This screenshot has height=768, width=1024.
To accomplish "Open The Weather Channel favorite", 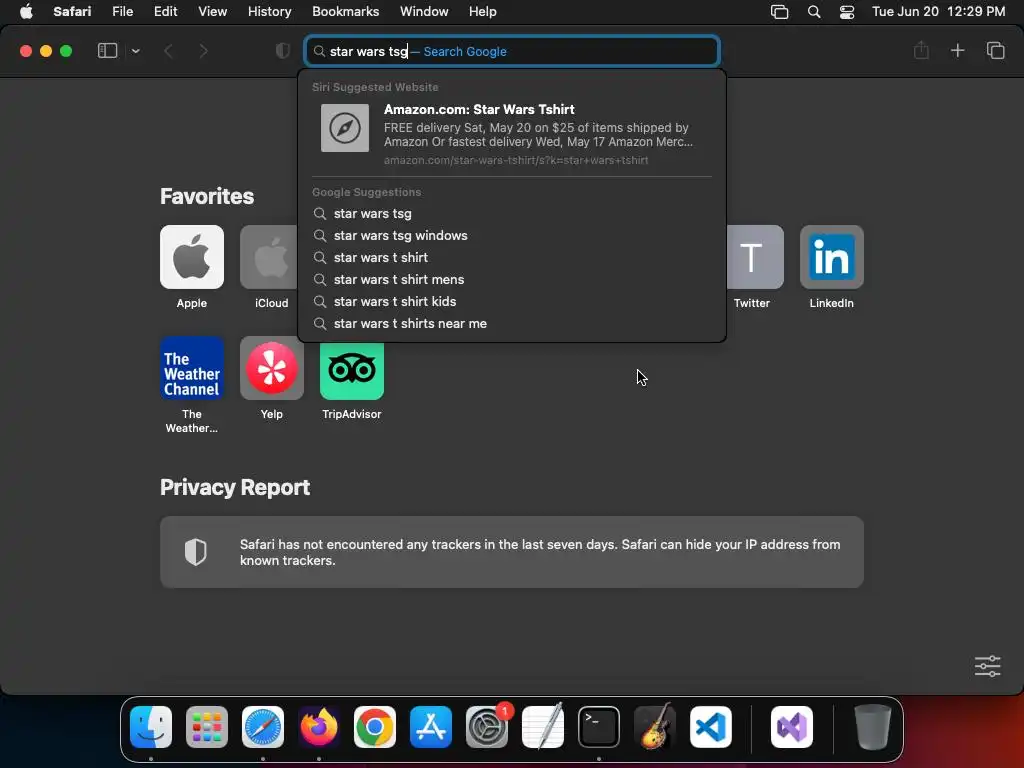I will tap(192, 368).
